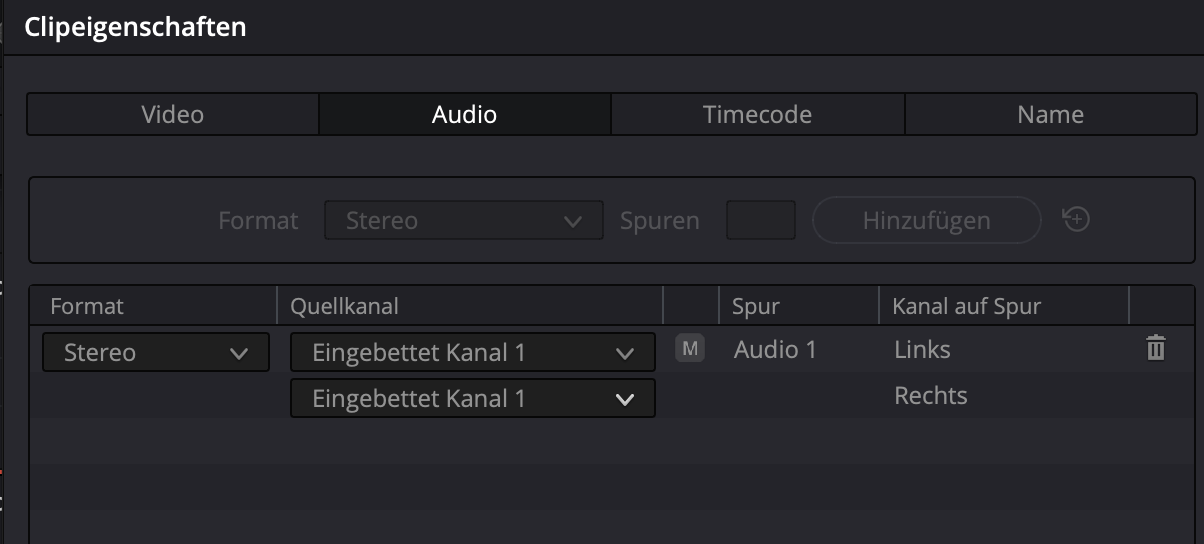This screenshot has height=544, width=1204.
Task: Click the Spur column header
Action: click(x=756, y=306)
